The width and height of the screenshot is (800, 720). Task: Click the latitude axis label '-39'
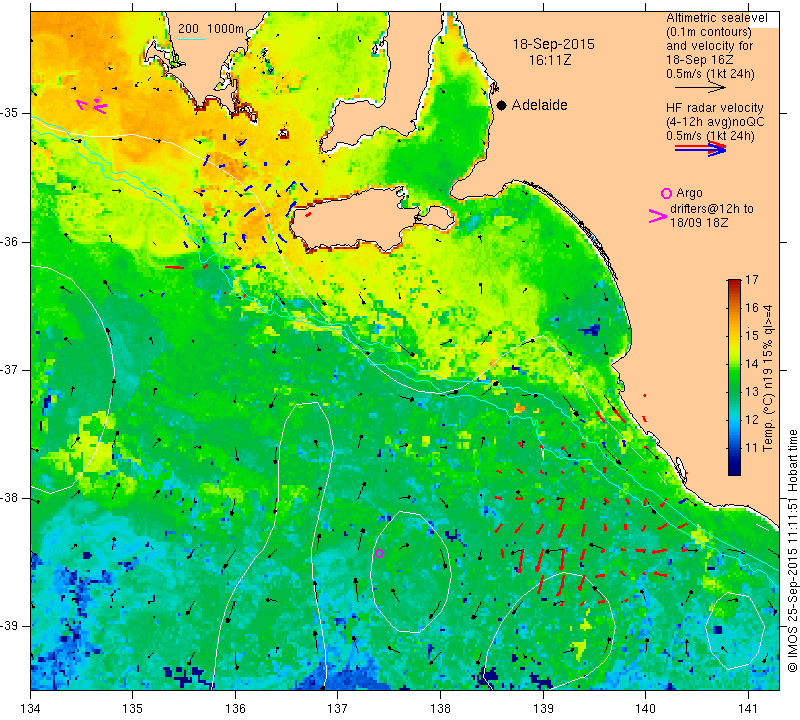(x=10, y=626)
